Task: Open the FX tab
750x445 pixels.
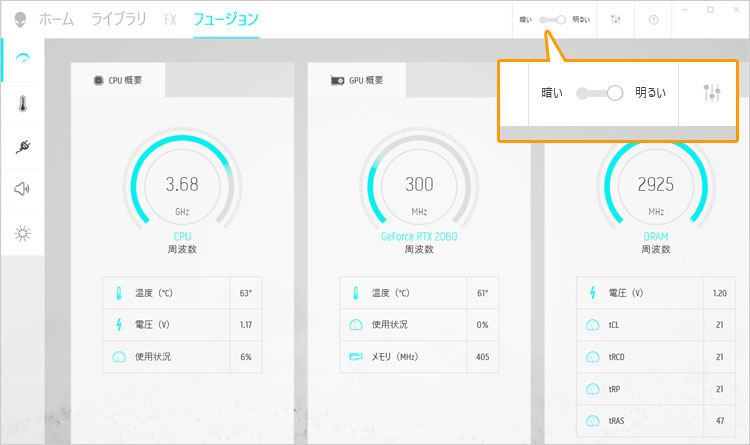Action: click(170, 20)
